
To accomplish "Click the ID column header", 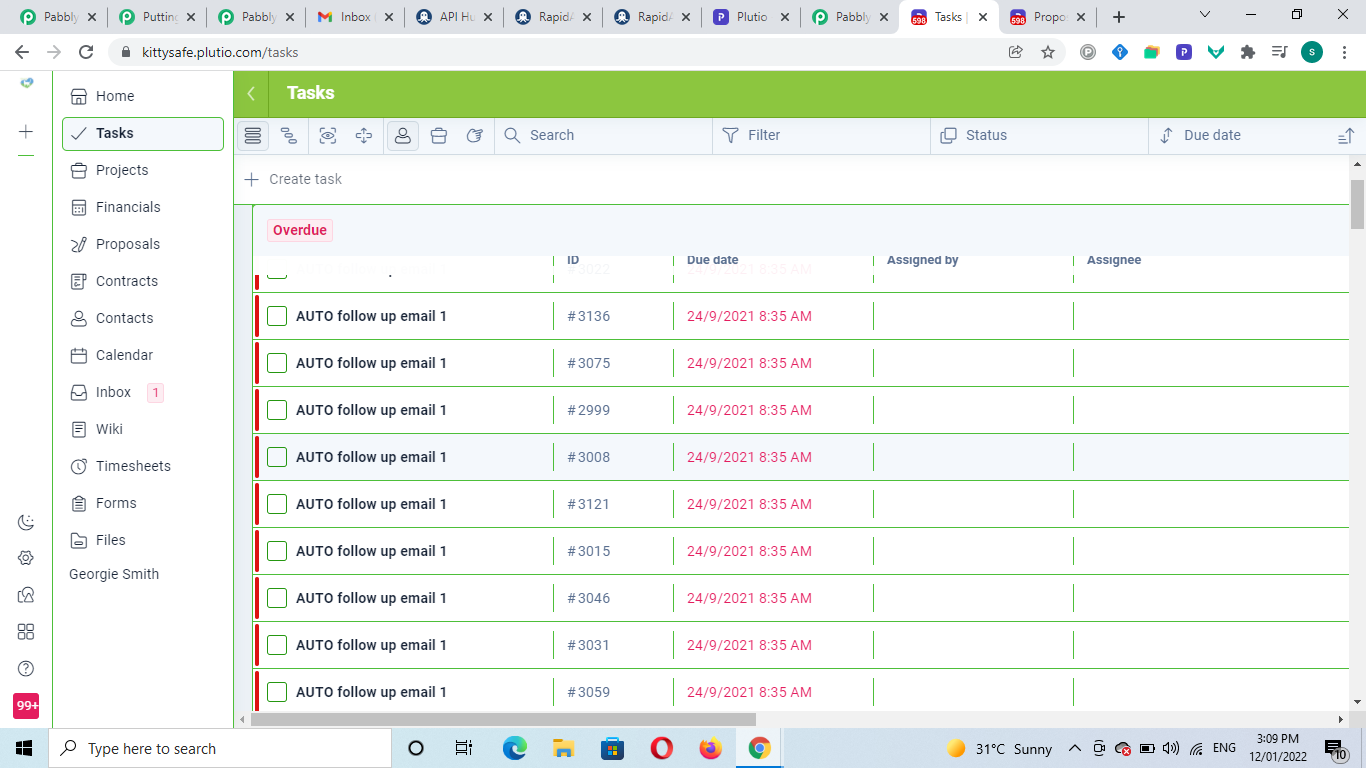I will click(x=573, y=260).
